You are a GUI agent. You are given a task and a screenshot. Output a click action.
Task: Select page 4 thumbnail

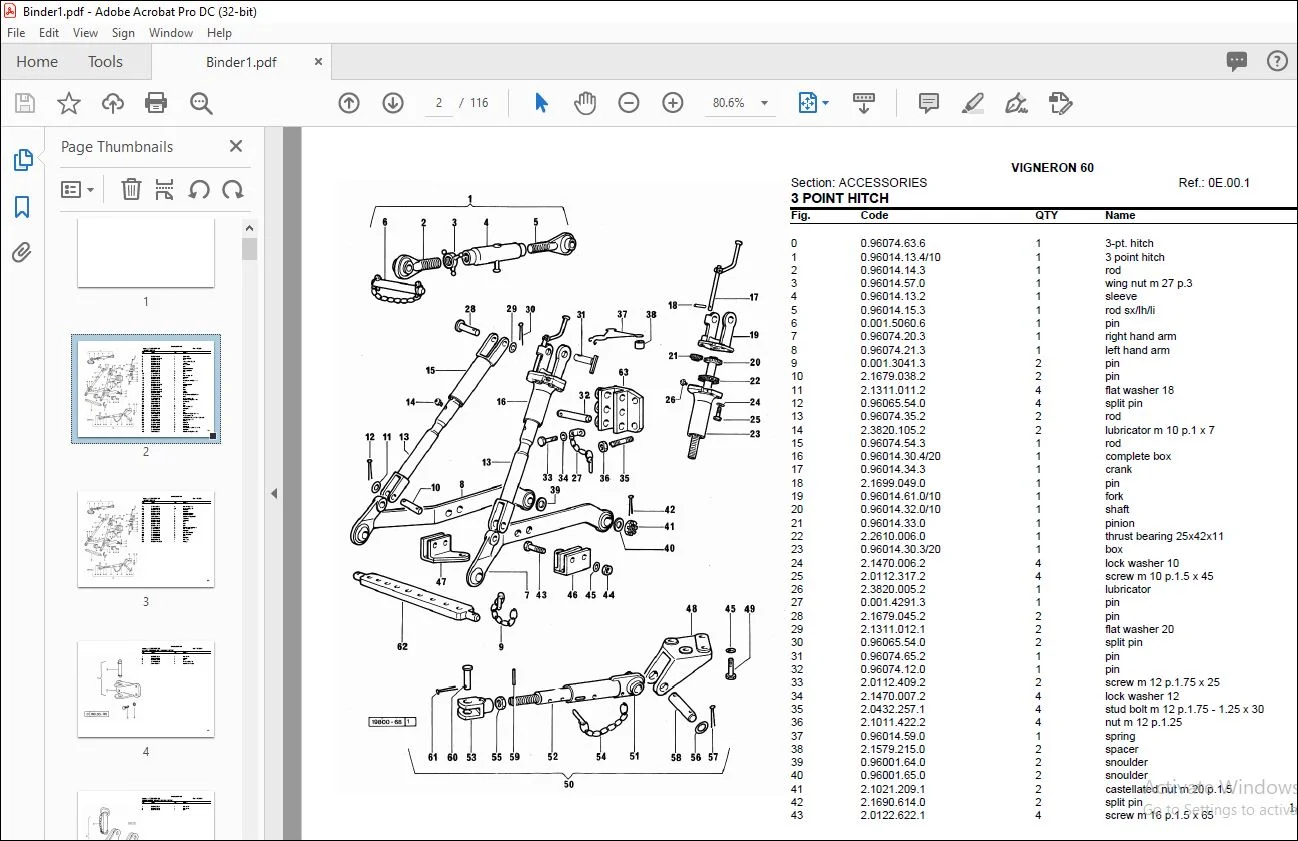pos(146,689)
